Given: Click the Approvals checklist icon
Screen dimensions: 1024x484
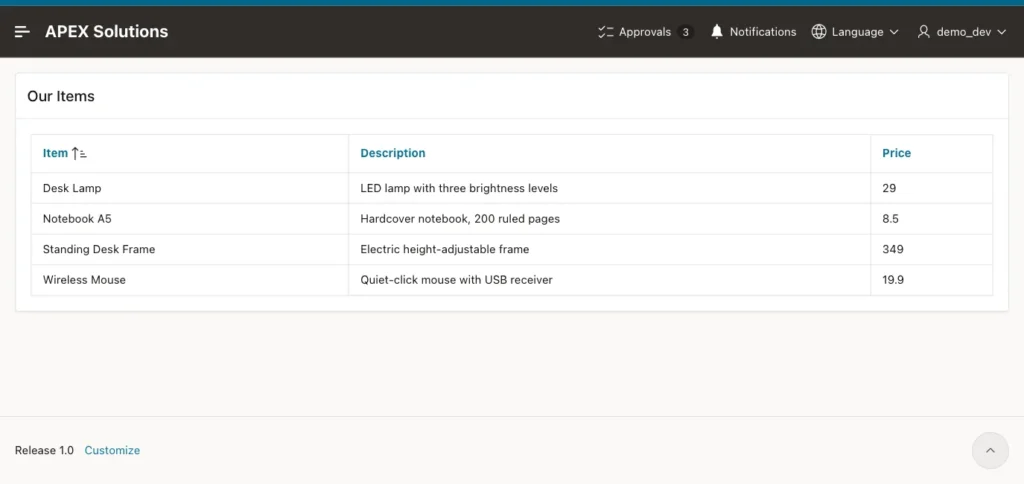Looking at the screenshot, I should click(x=605, y=31).
